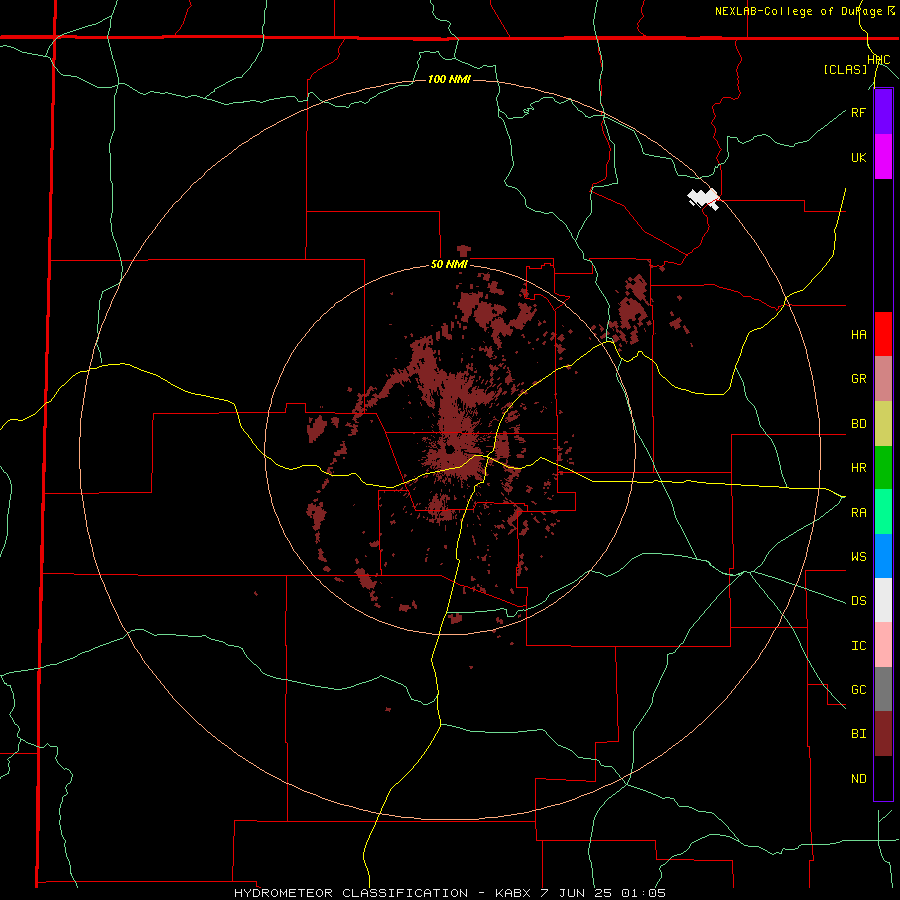Viewport: 900px width, 900px height.
Task: Click the DS legend label
Action: click(859, 600)
